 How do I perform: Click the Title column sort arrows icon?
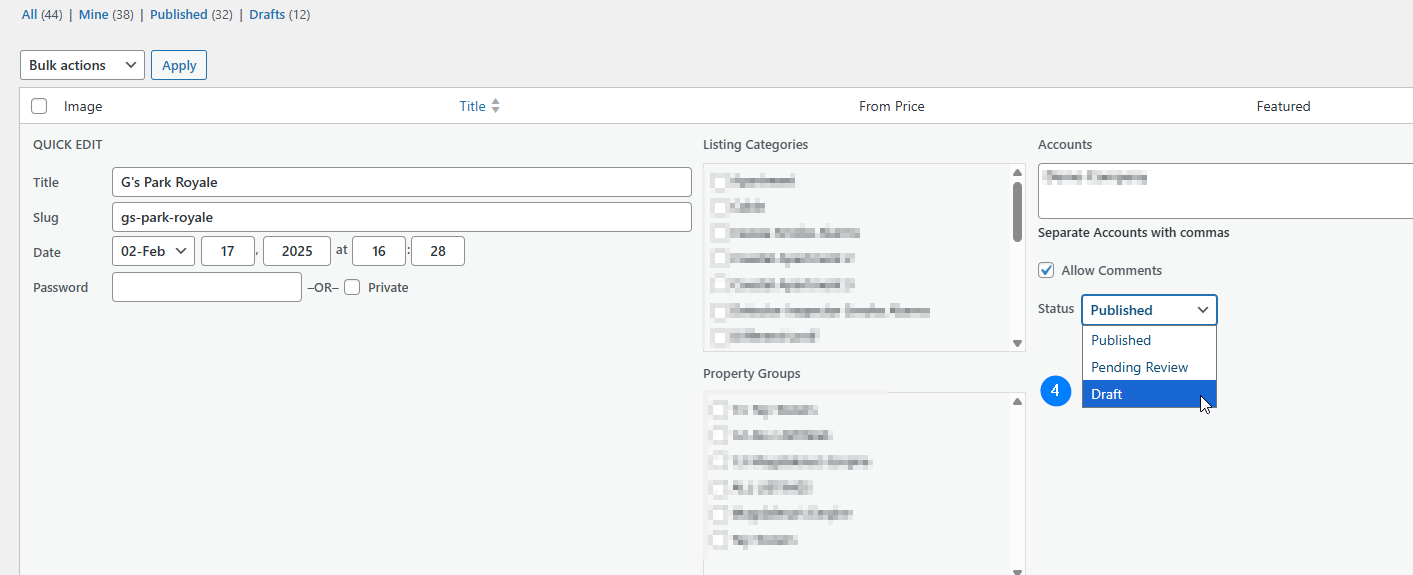point(495,106)
